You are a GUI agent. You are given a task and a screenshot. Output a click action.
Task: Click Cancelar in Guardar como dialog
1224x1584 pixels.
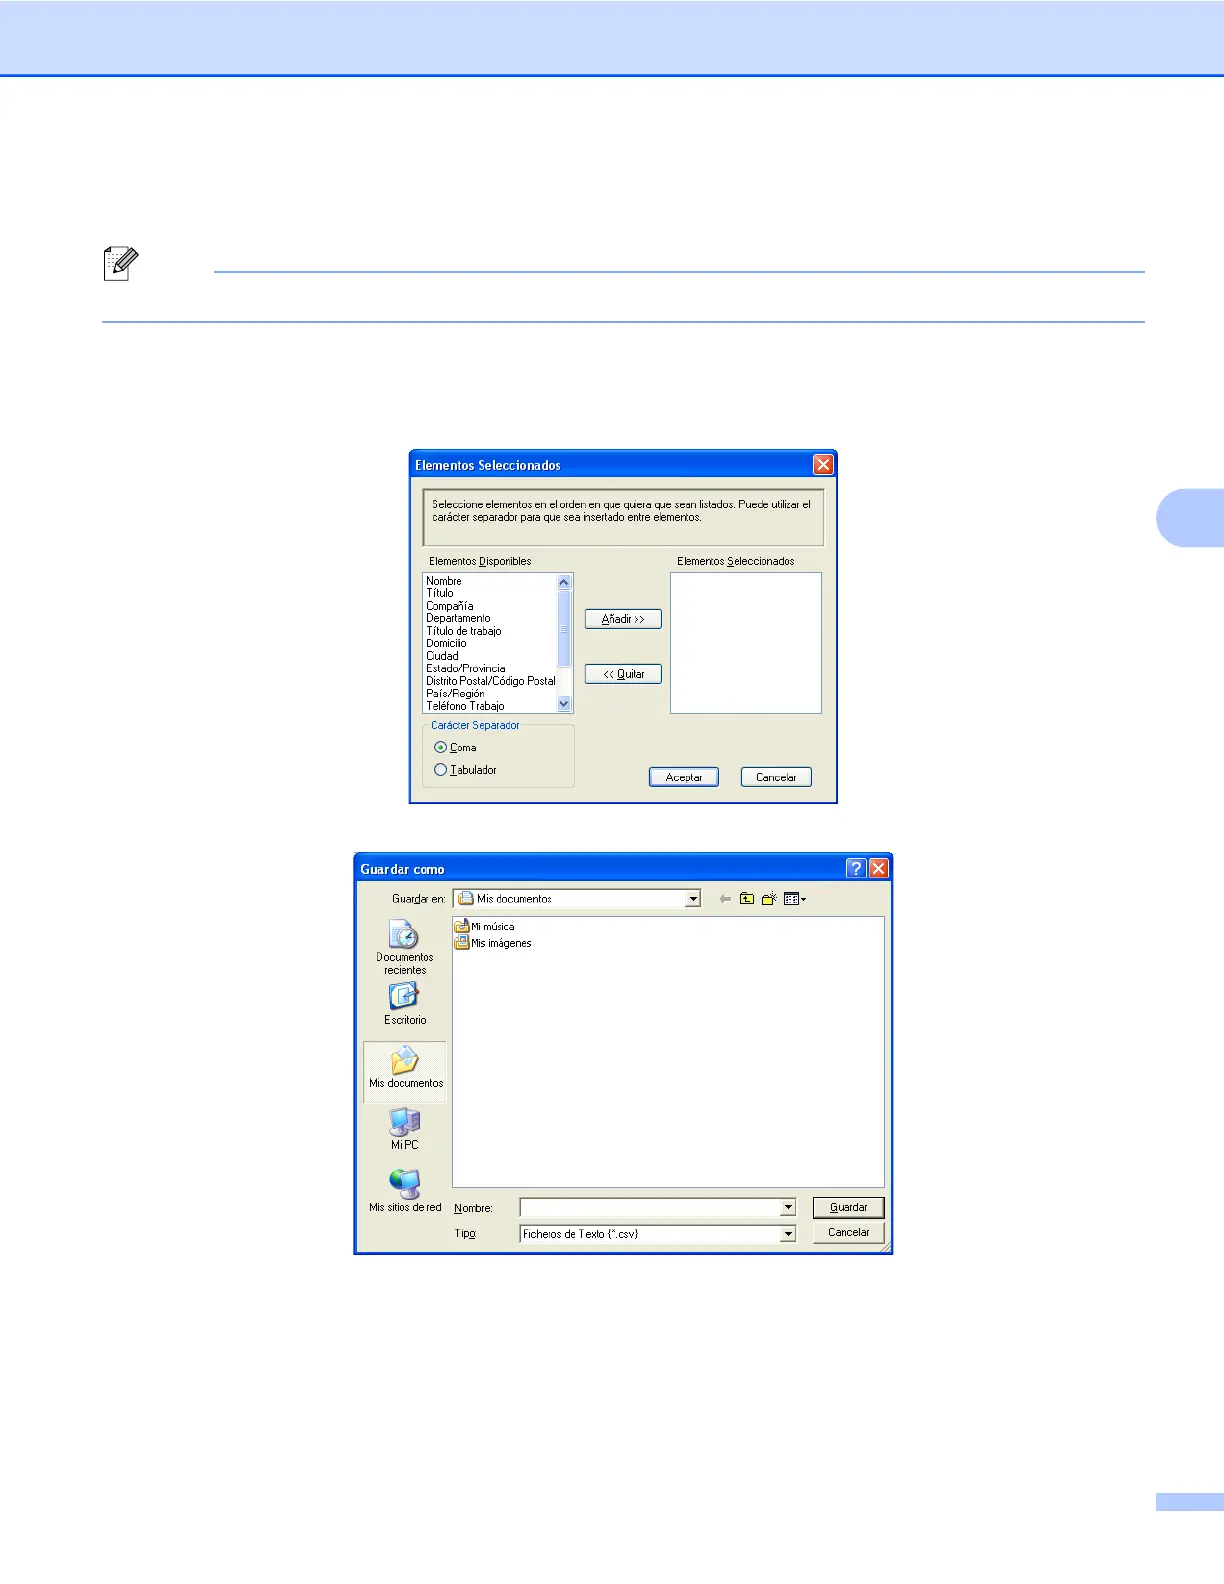click(848, 1232)
